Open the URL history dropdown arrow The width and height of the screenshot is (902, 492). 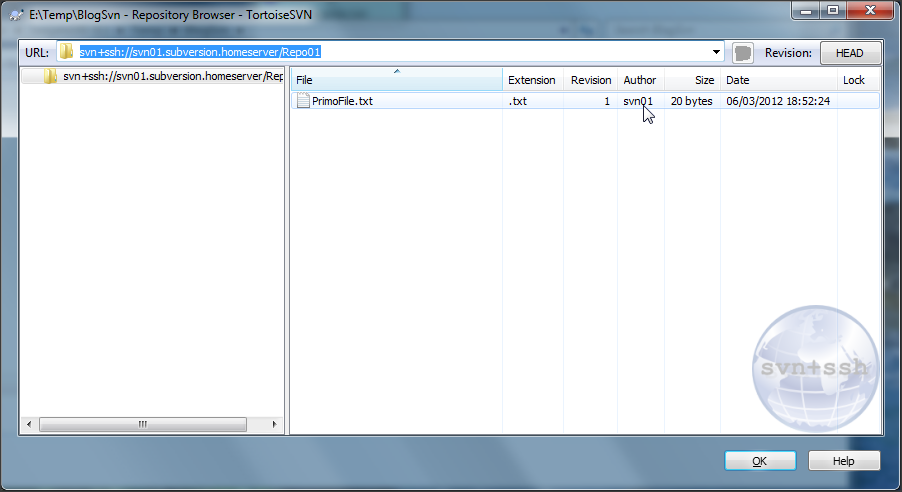pyautogui.click(x=716, y=52)
